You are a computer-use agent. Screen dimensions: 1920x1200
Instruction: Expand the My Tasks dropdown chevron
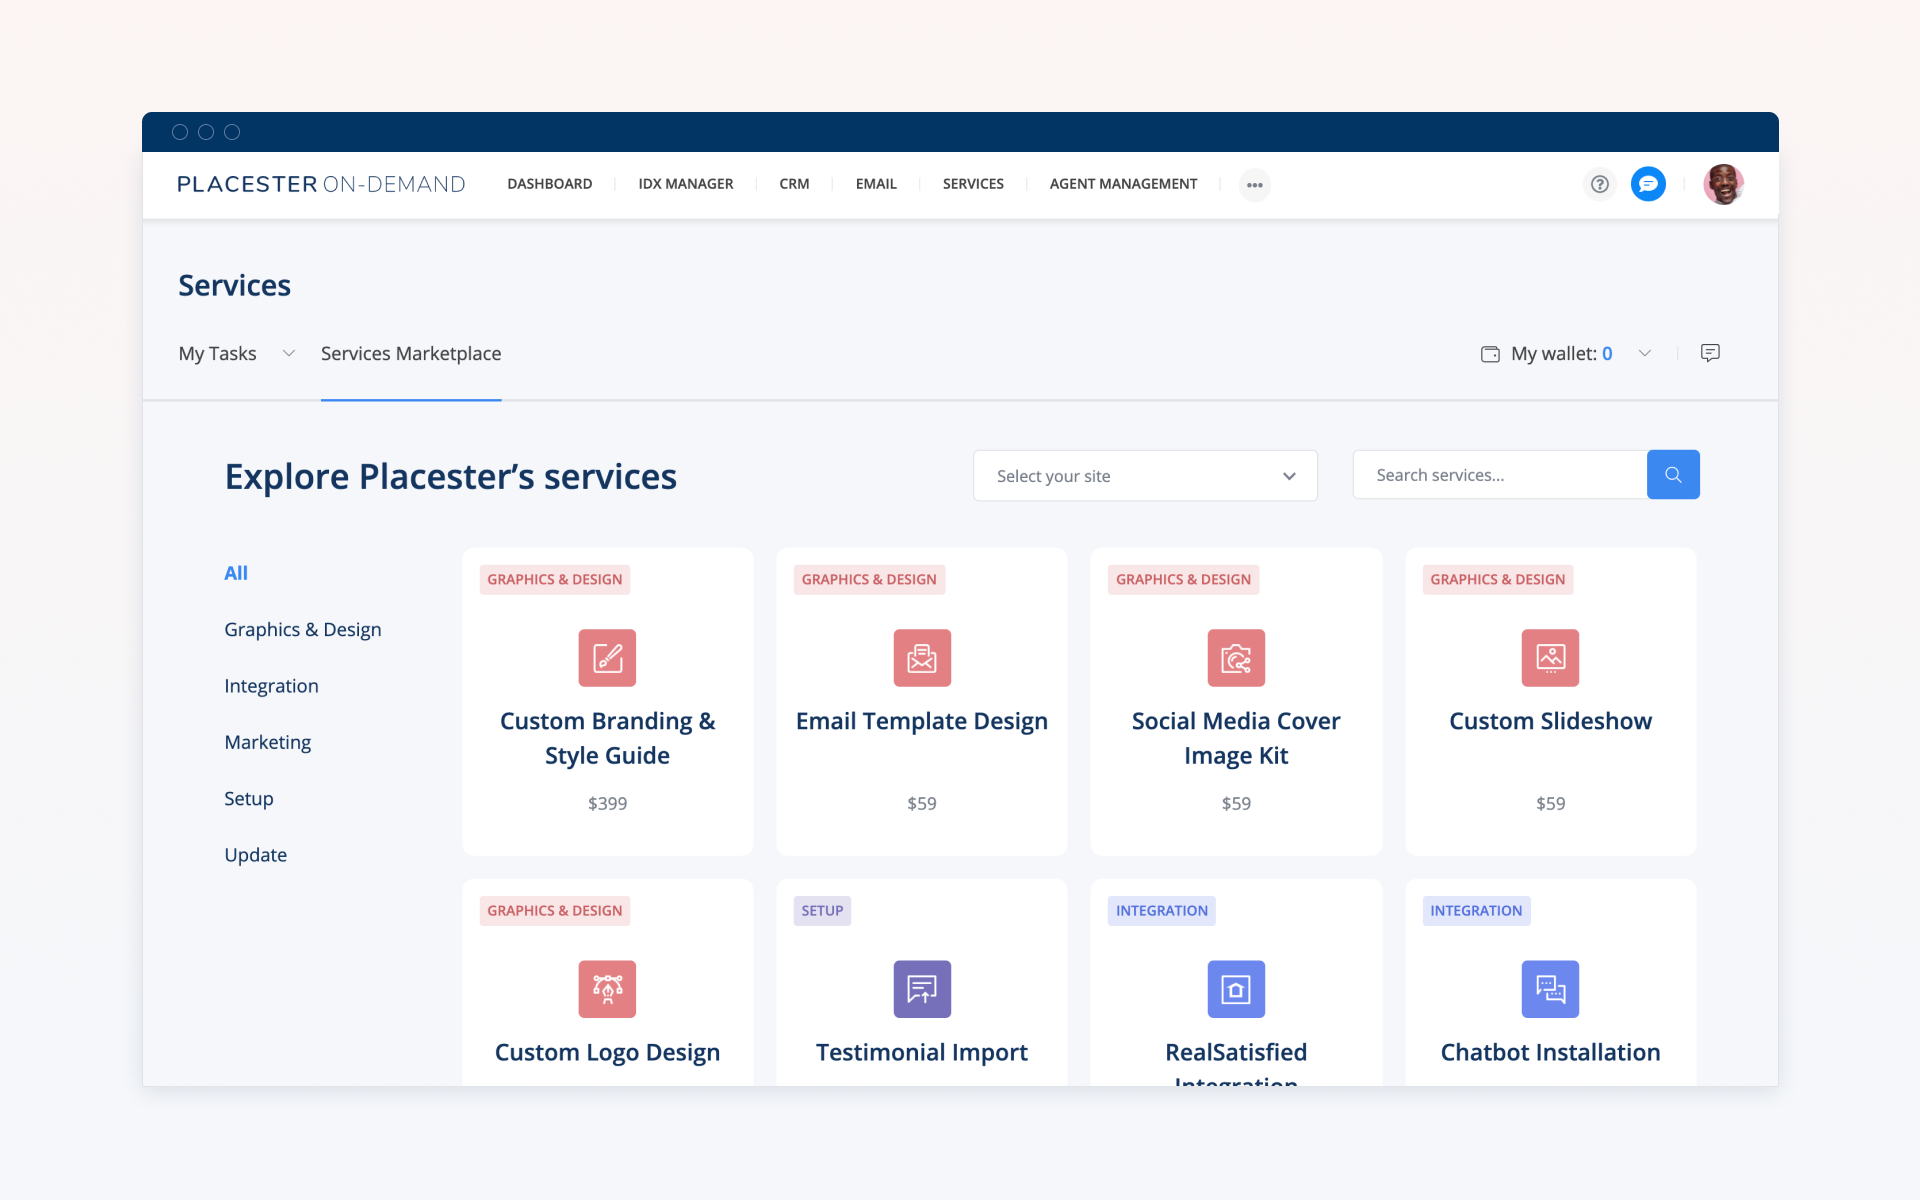(x=289, y=354)
